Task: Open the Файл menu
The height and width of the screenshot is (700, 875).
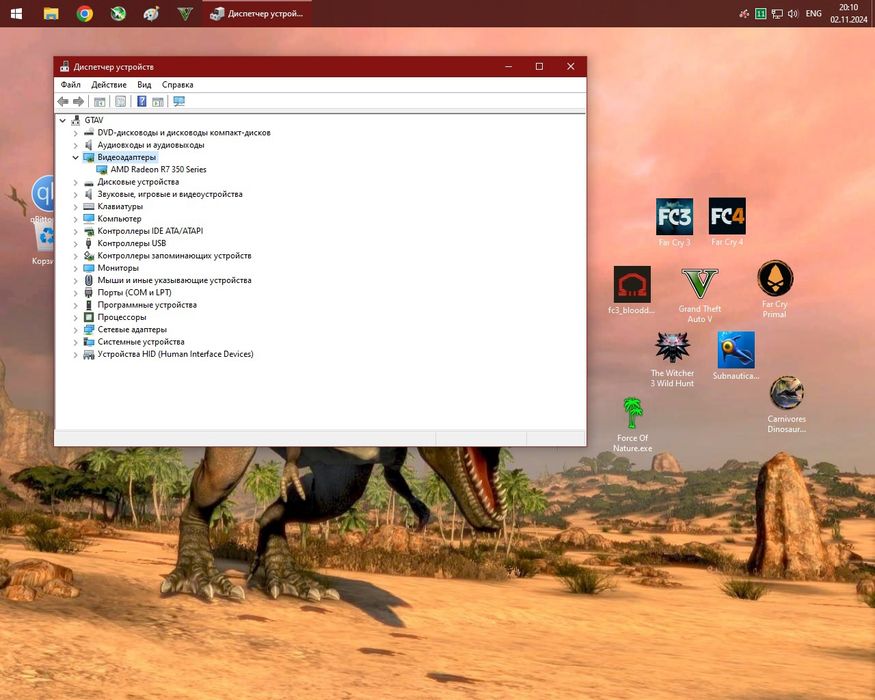Action: [x=70, y=85]
